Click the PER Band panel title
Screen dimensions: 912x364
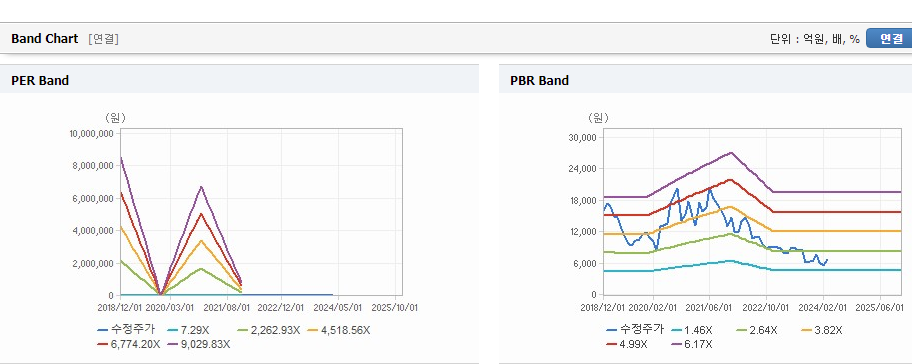pos(40,81)
